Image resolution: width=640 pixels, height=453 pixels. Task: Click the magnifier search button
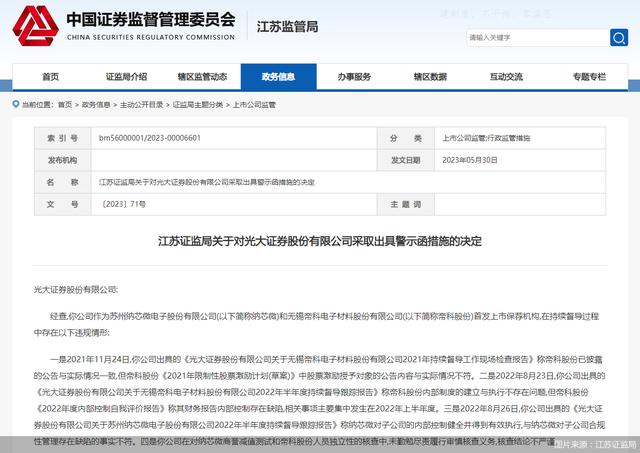(x=619, y=38)
